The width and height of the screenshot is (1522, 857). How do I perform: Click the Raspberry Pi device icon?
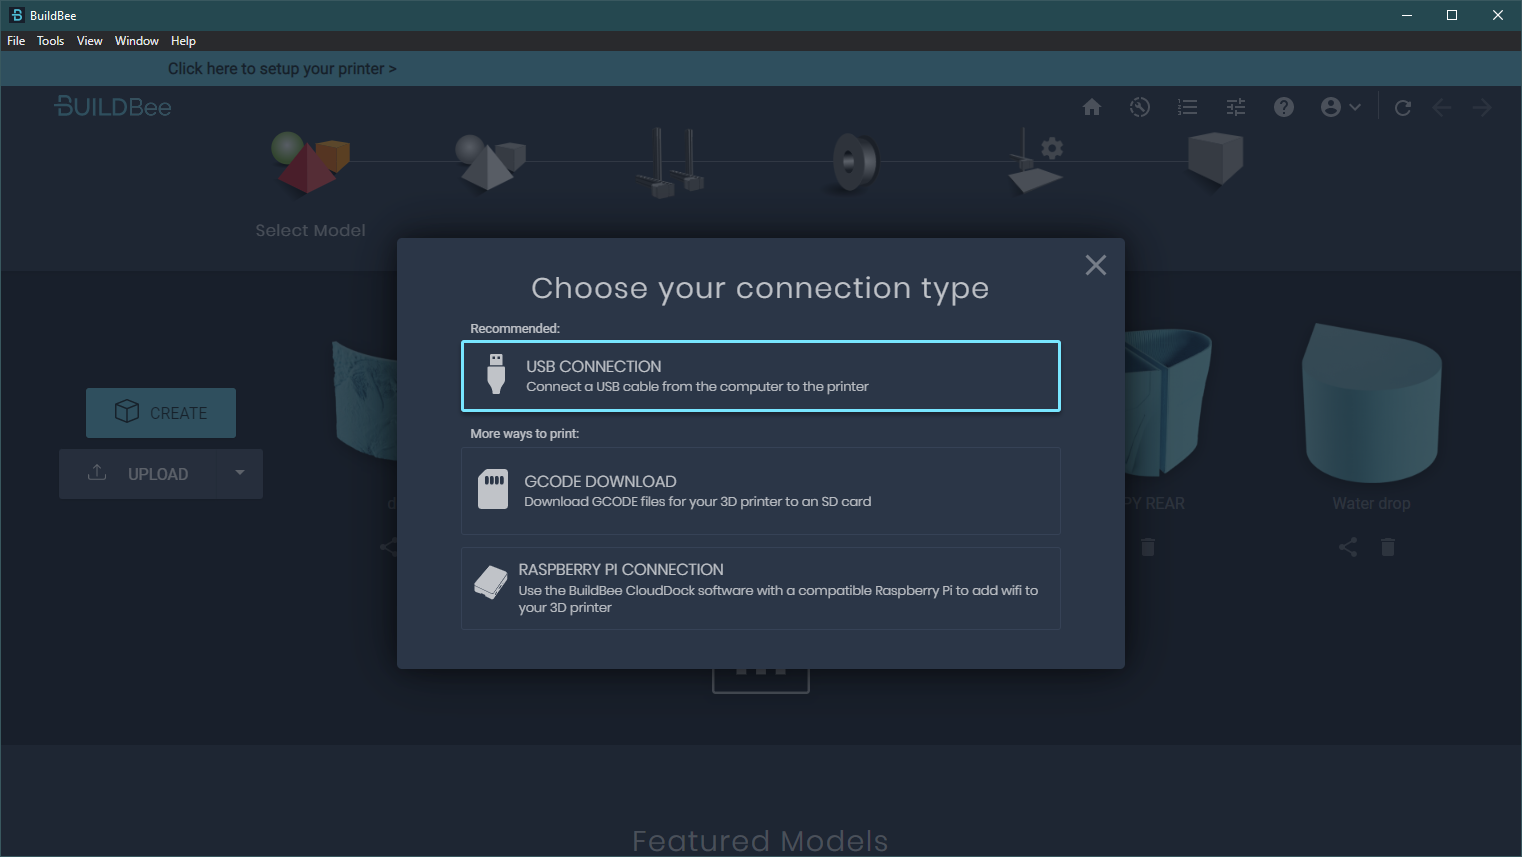click(491, 583)
